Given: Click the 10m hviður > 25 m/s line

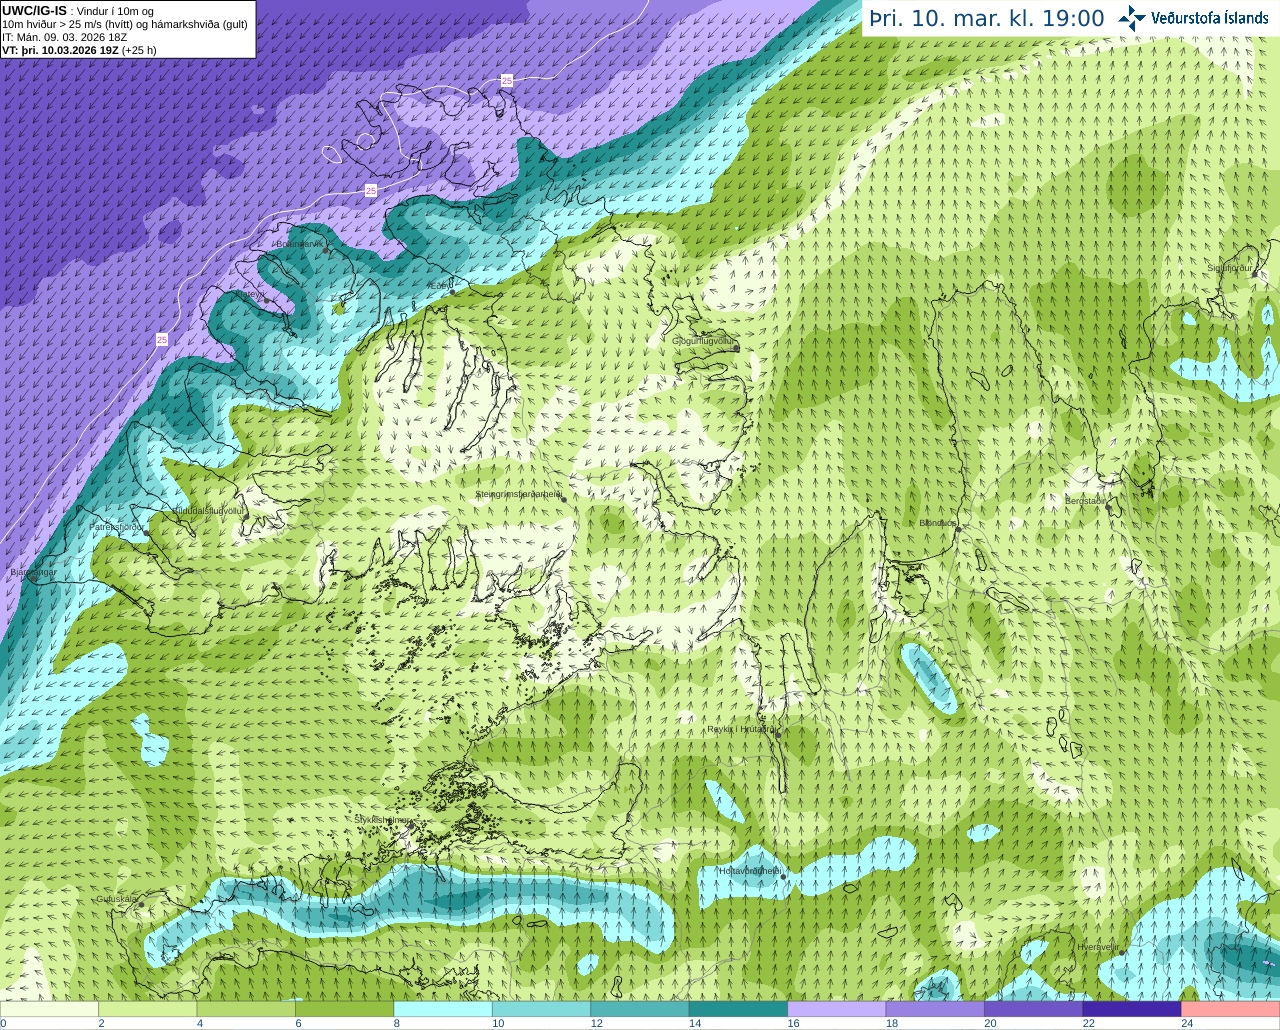Looking at the screenshot, I should [125, 24].
